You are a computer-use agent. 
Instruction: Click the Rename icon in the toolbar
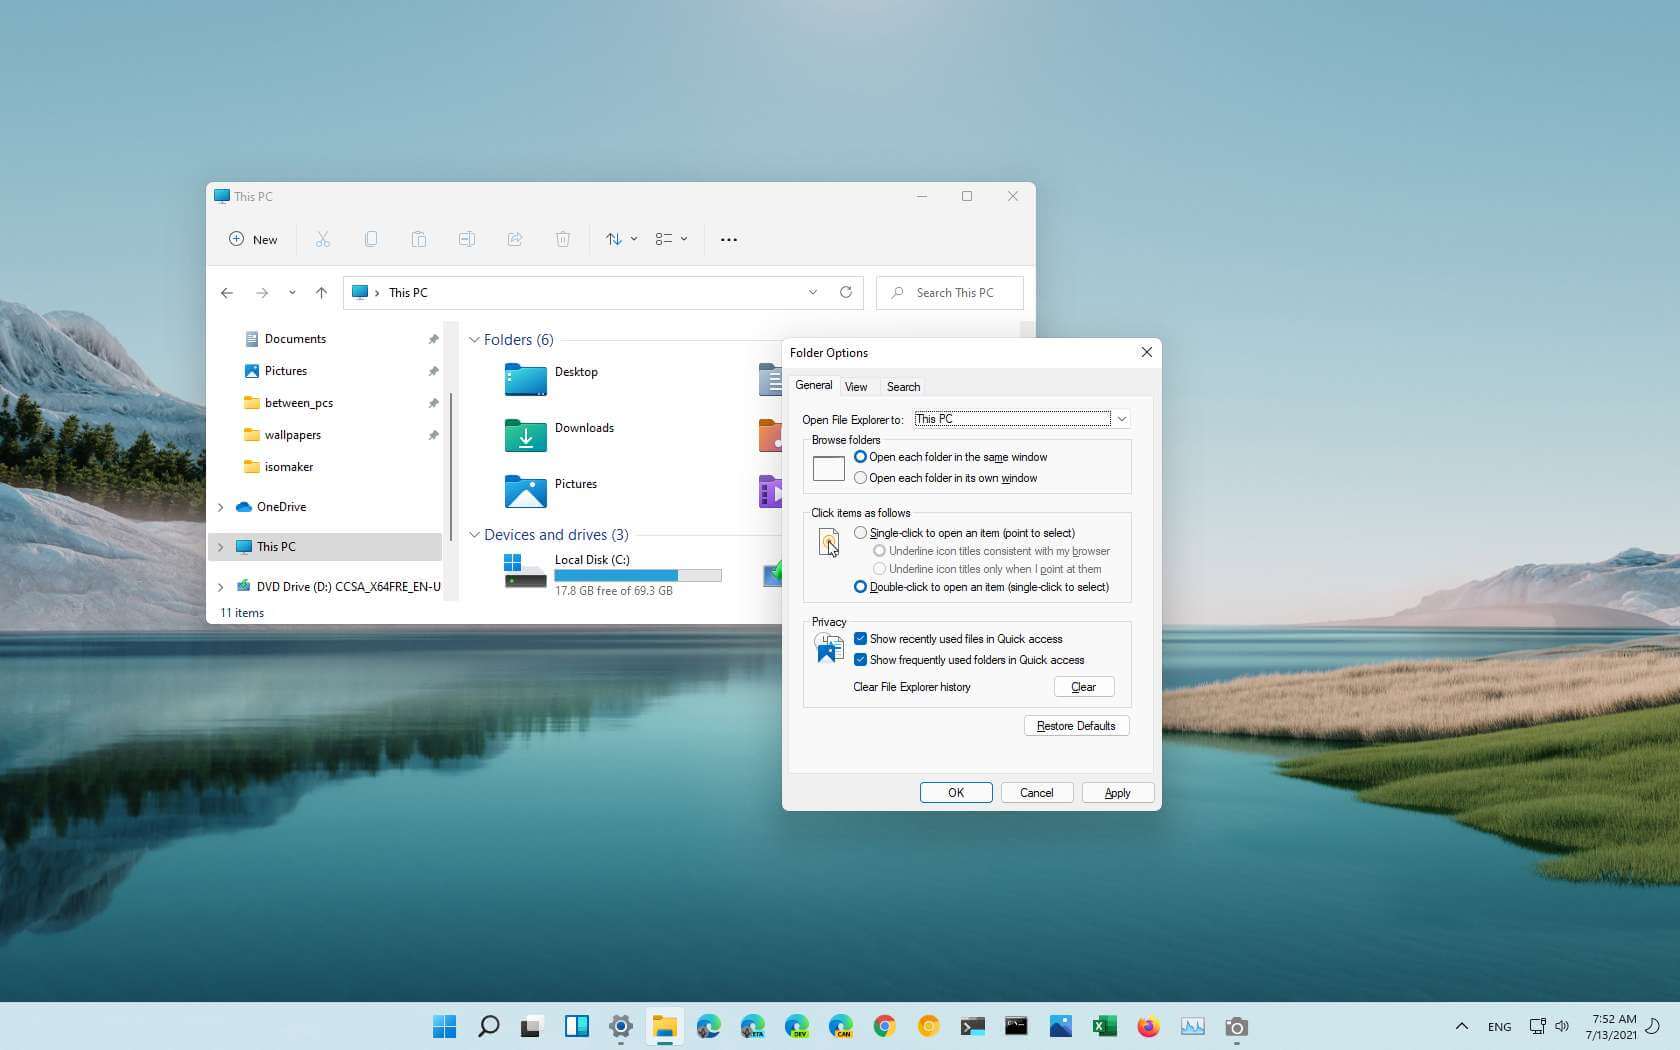coord(466,239)
